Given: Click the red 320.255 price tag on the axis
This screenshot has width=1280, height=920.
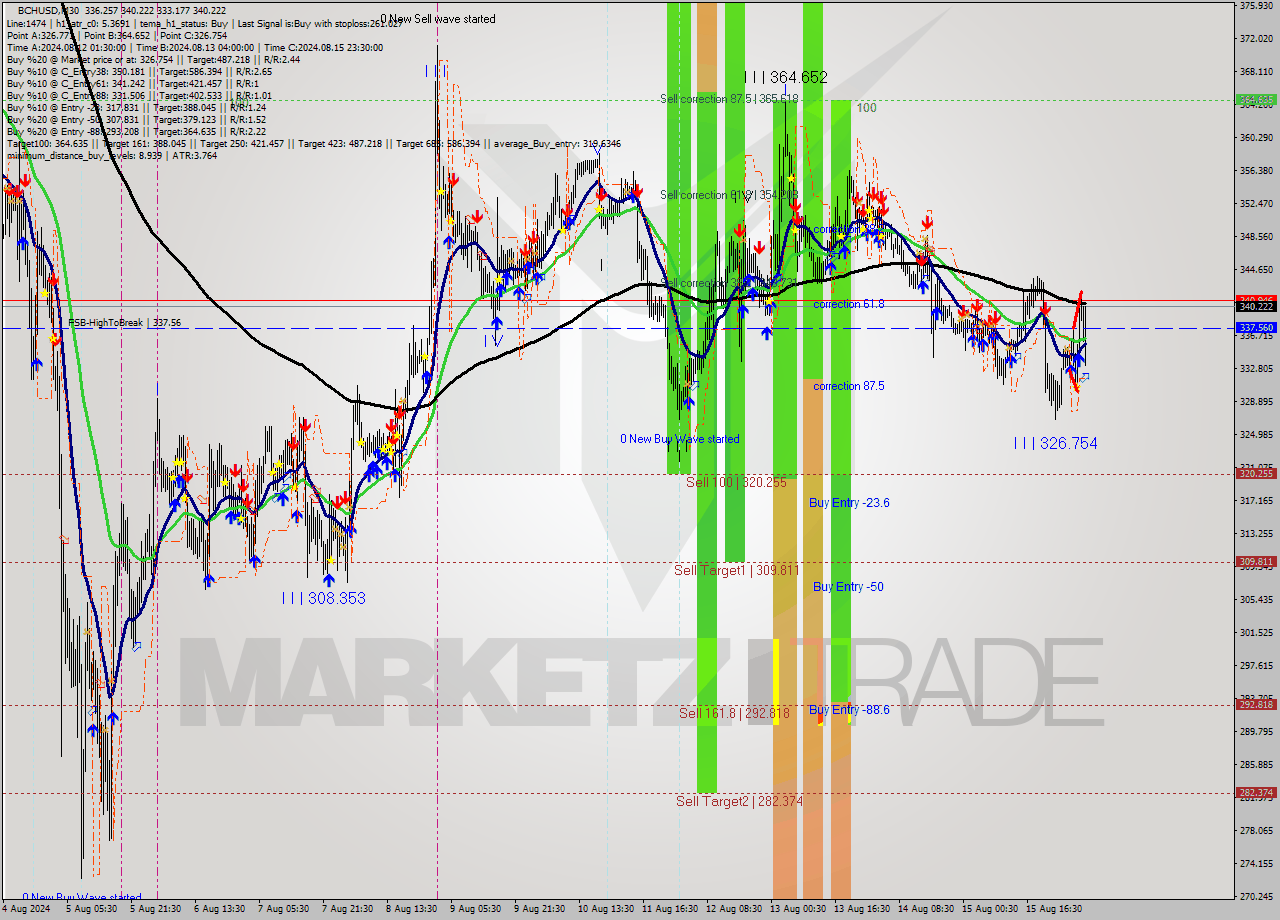Looking at the screenshot, I should [1257, 474].
